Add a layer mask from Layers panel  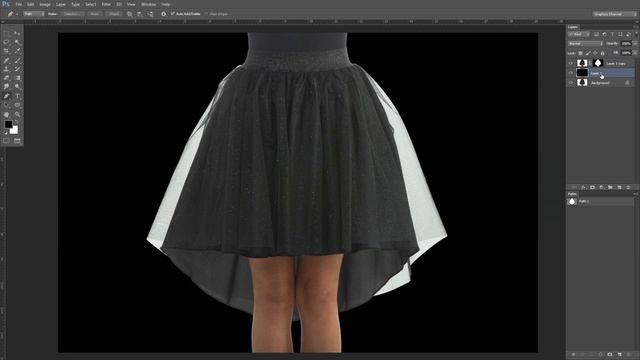(592, 187)
